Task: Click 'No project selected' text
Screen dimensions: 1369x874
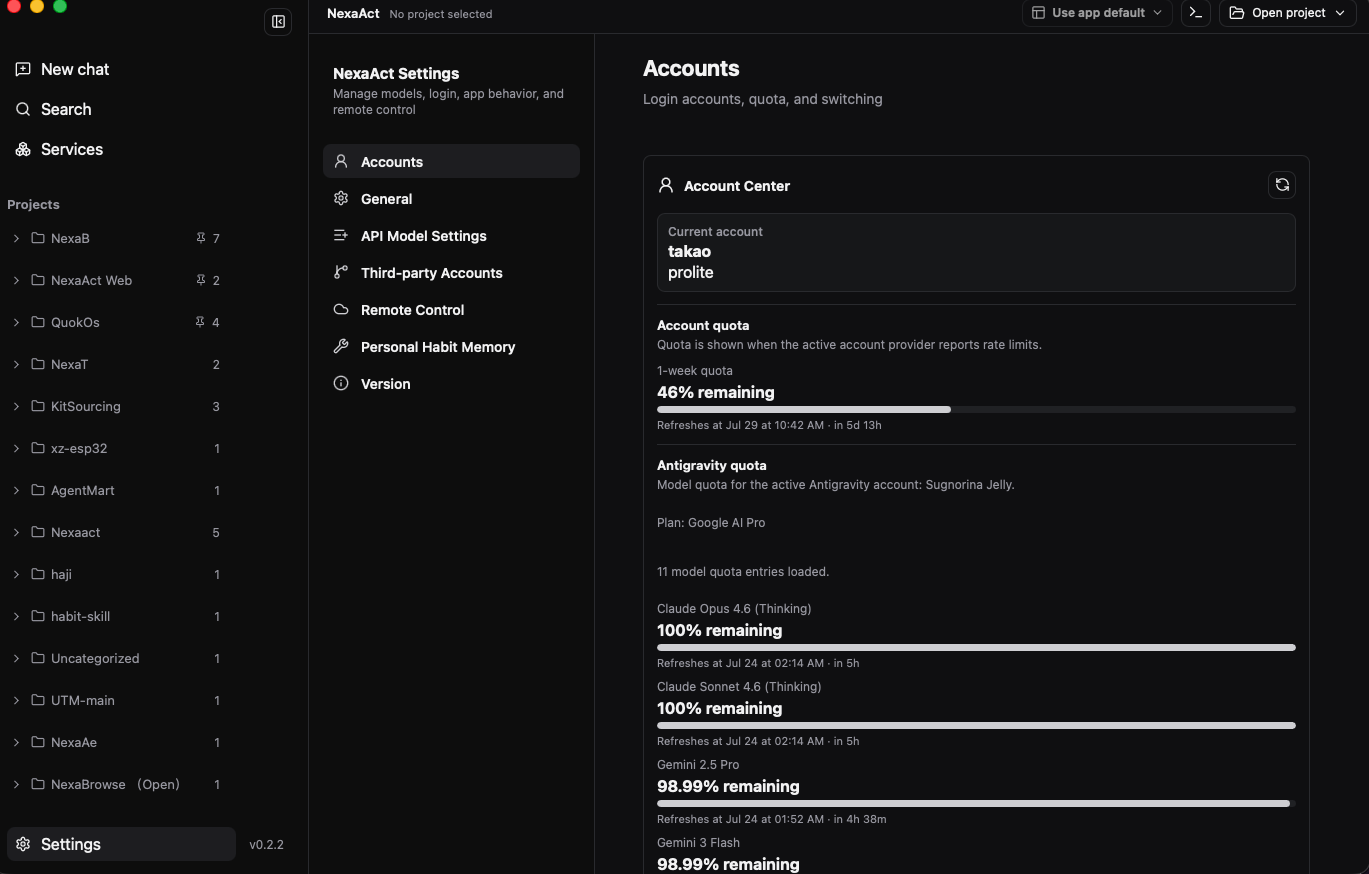Action: pyautogui.click(x=440, y=14)
